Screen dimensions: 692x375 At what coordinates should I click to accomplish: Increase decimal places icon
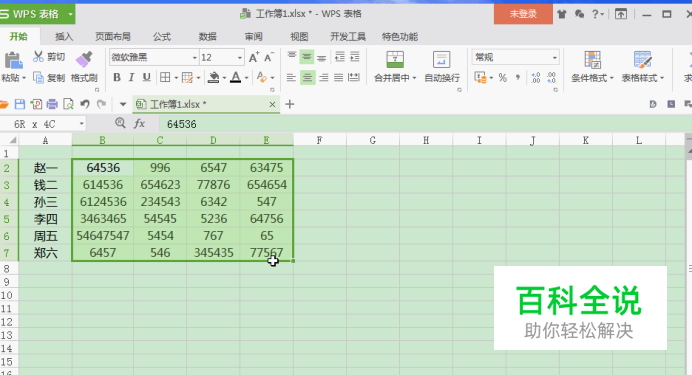[x=536, y=78]
